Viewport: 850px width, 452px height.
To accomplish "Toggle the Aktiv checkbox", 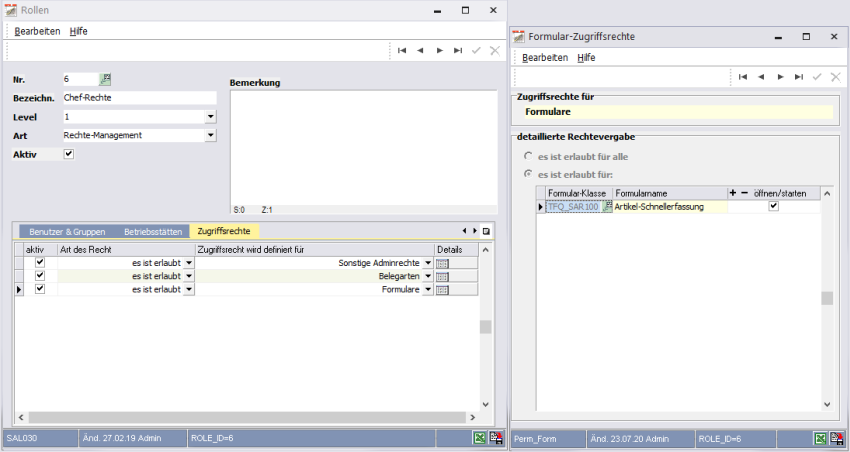I will [69, 154].
